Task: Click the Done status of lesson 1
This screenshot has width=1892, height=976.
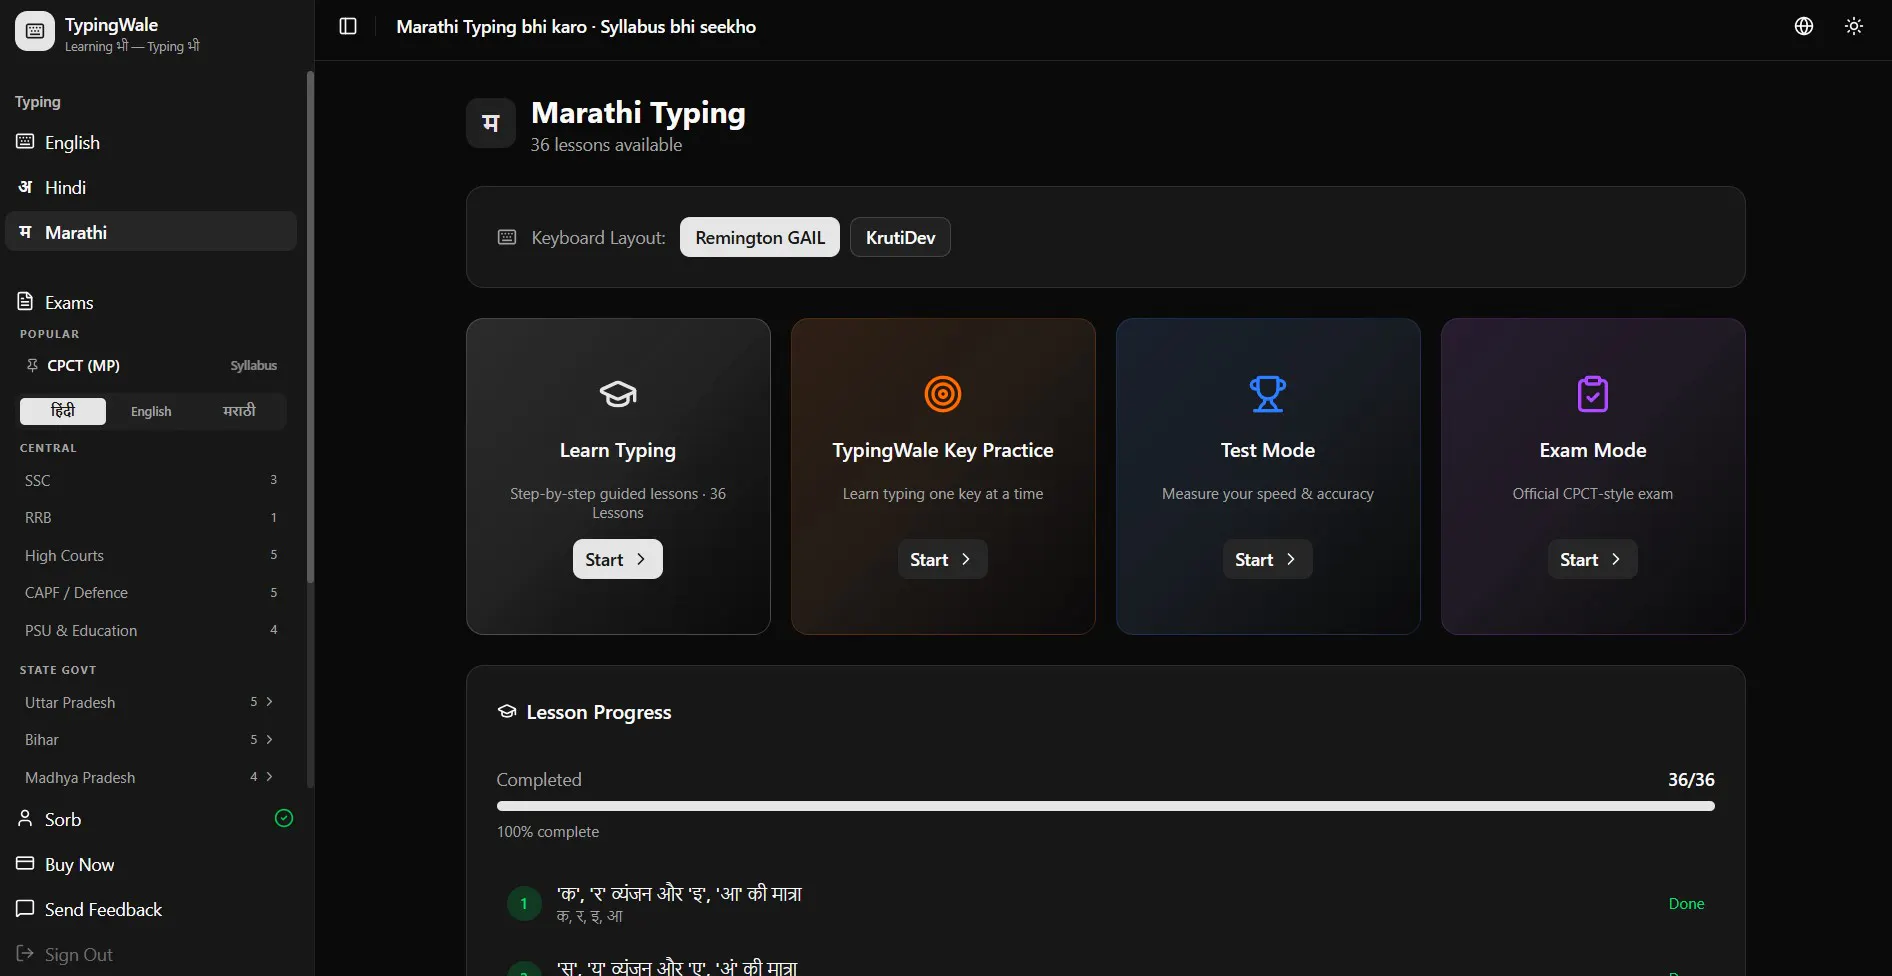Action: 1686,903
